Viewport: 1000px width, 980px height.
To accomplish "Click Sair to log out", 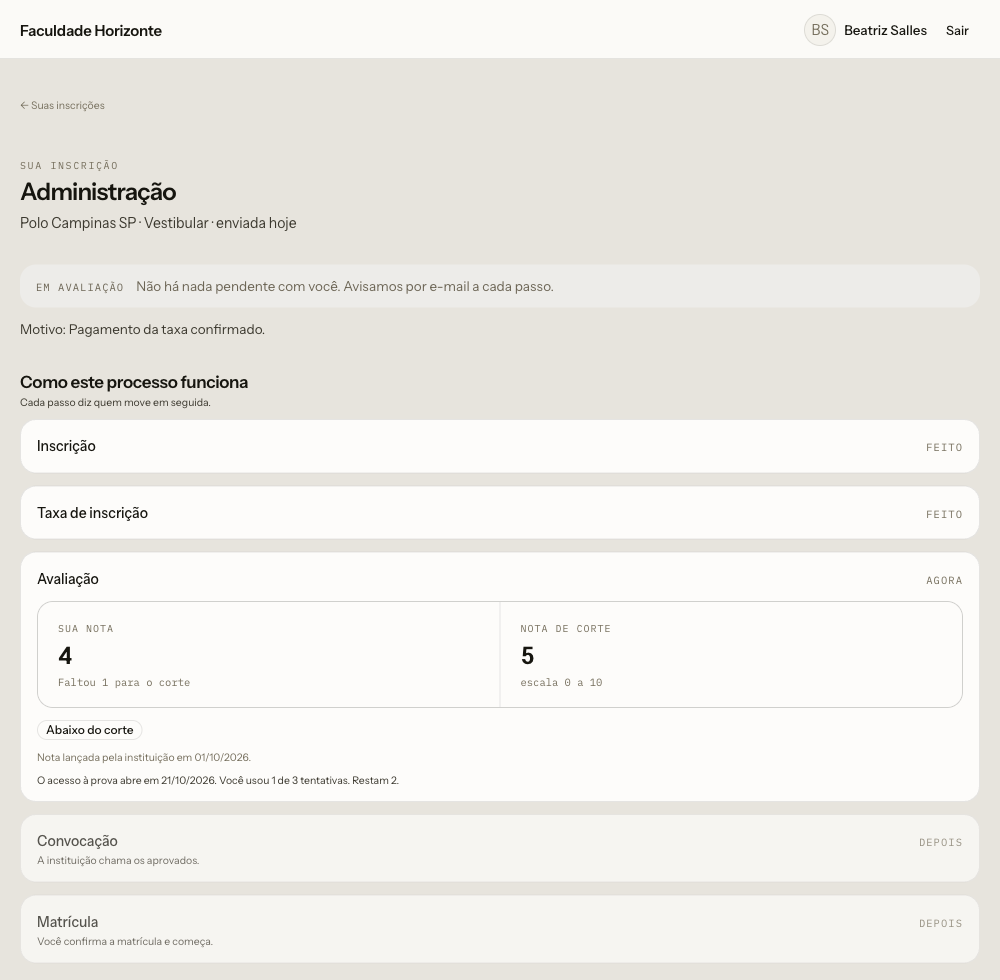I will (x=957, y=31).
